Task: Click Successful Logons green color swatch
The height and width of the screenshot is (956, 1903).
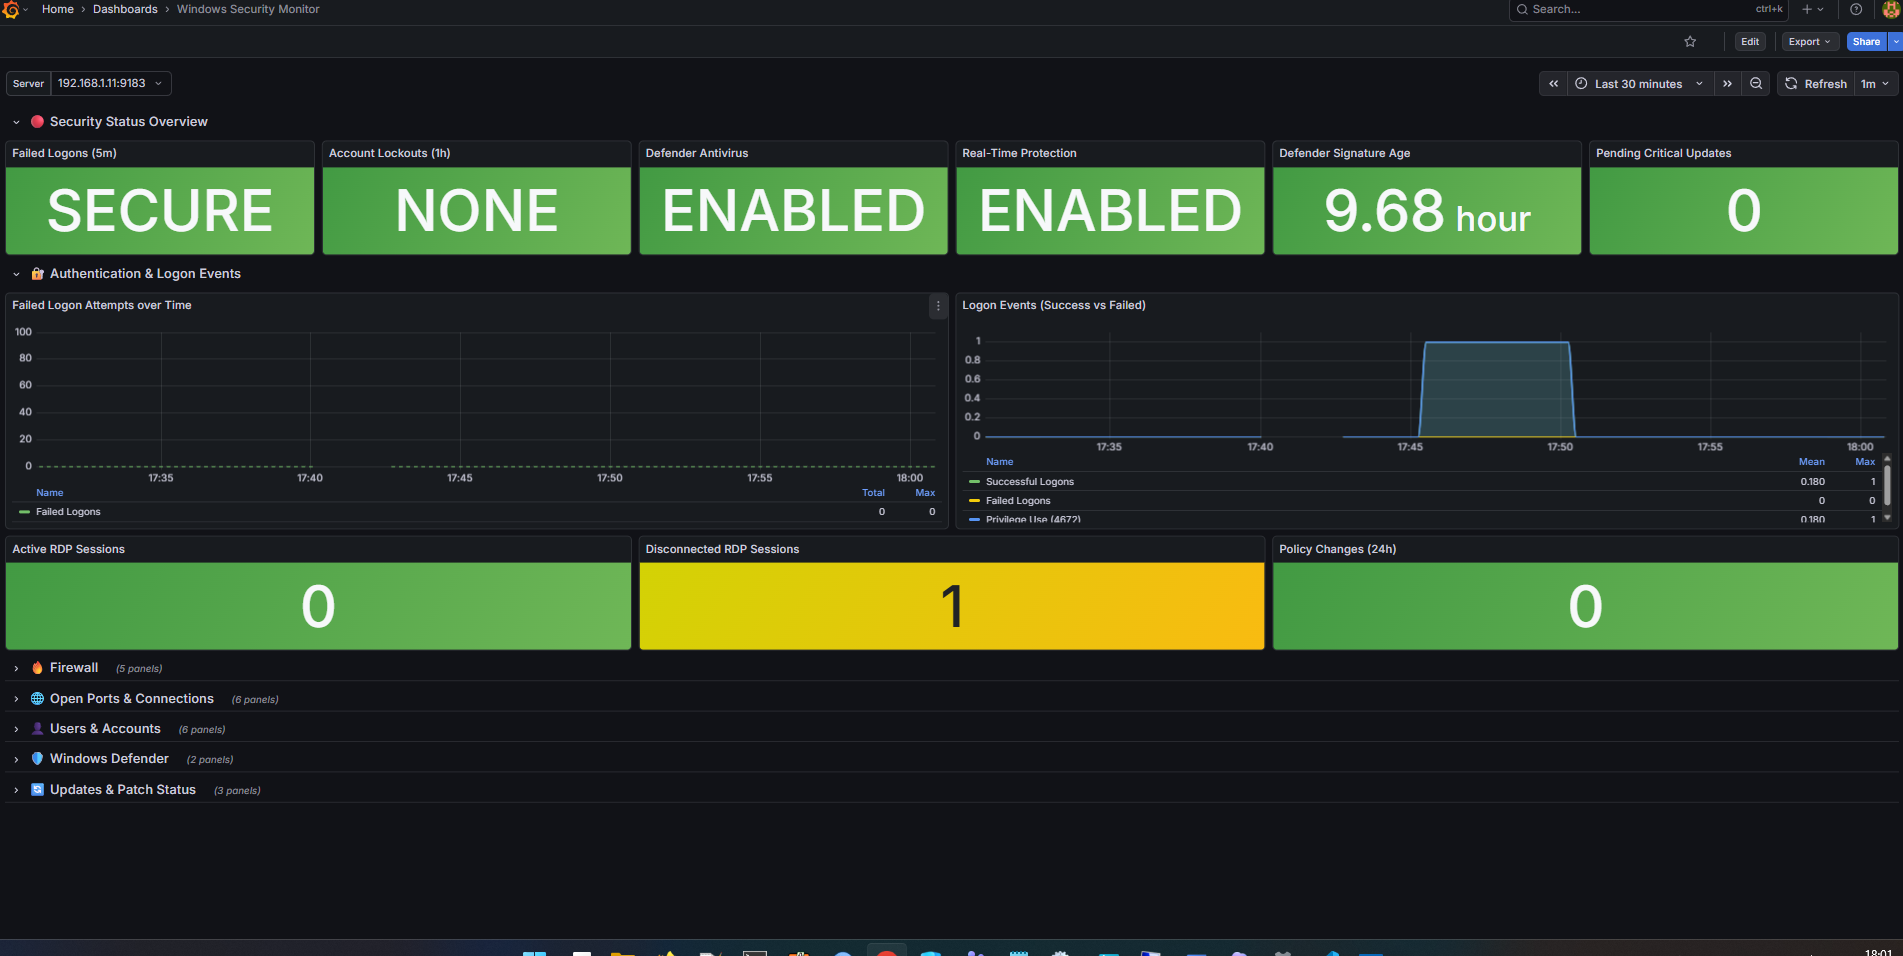Action: [x=974, y=482]
